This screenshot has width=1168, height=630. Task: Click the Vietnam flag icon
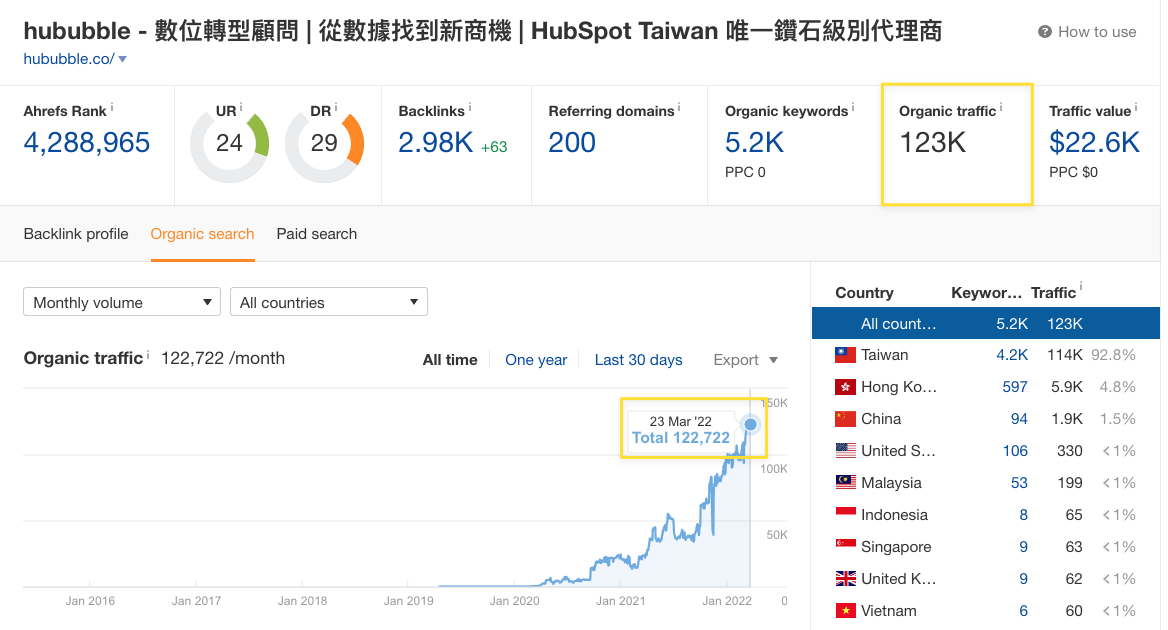(845, 611)
